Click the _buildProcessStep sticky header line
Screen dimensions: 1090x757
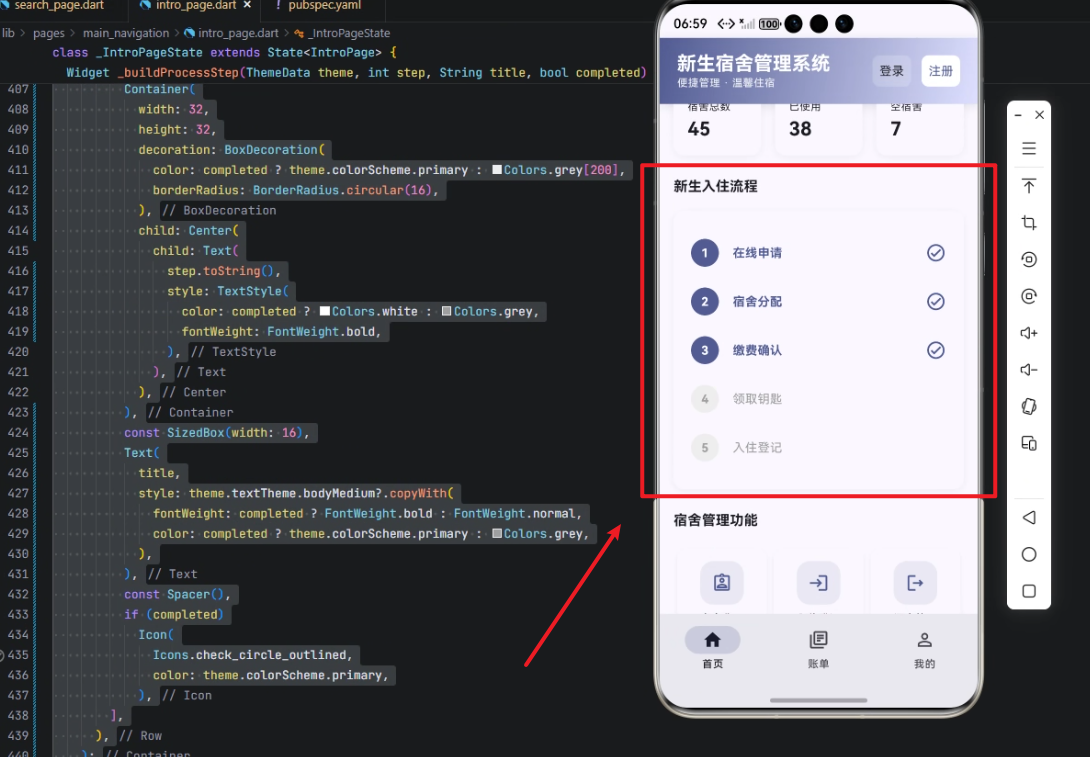click(356, 72)
